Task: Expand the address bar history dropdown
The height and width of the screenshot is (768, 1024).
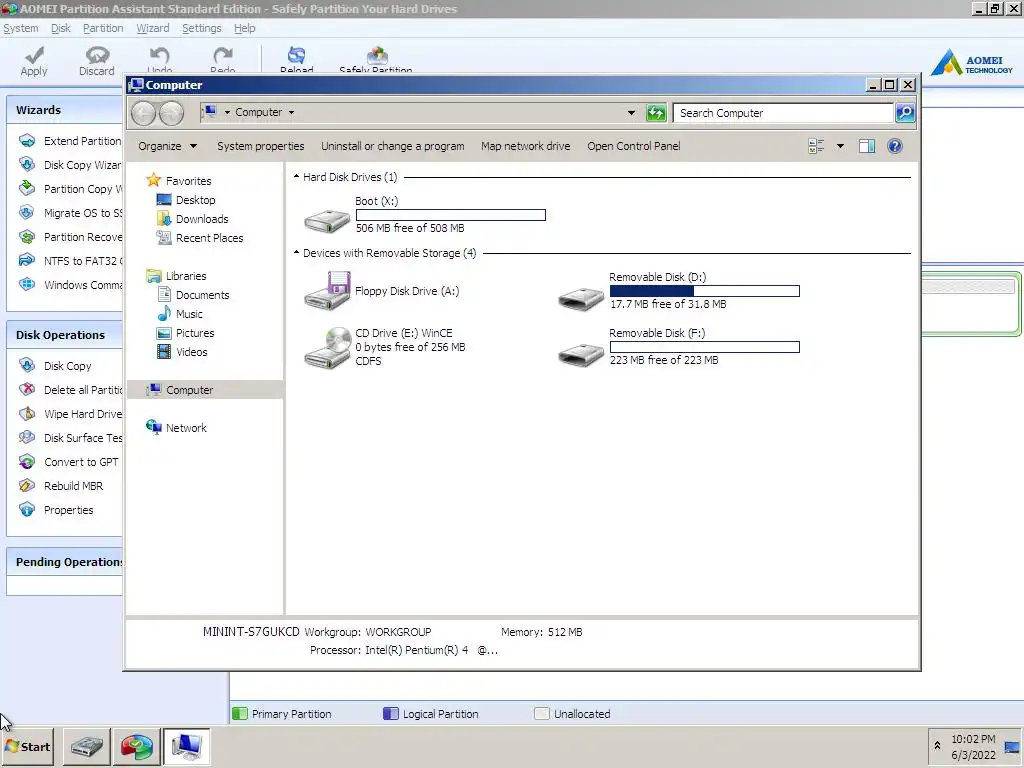Action: point(631,113)
